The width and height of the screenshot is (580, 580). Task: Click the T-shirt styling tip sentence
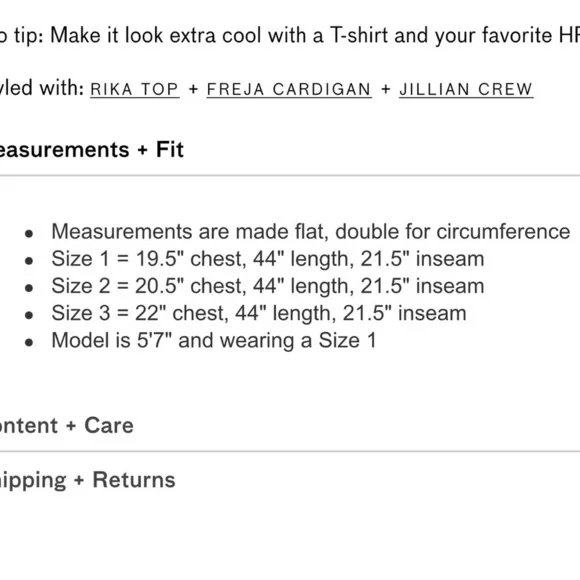290,36
